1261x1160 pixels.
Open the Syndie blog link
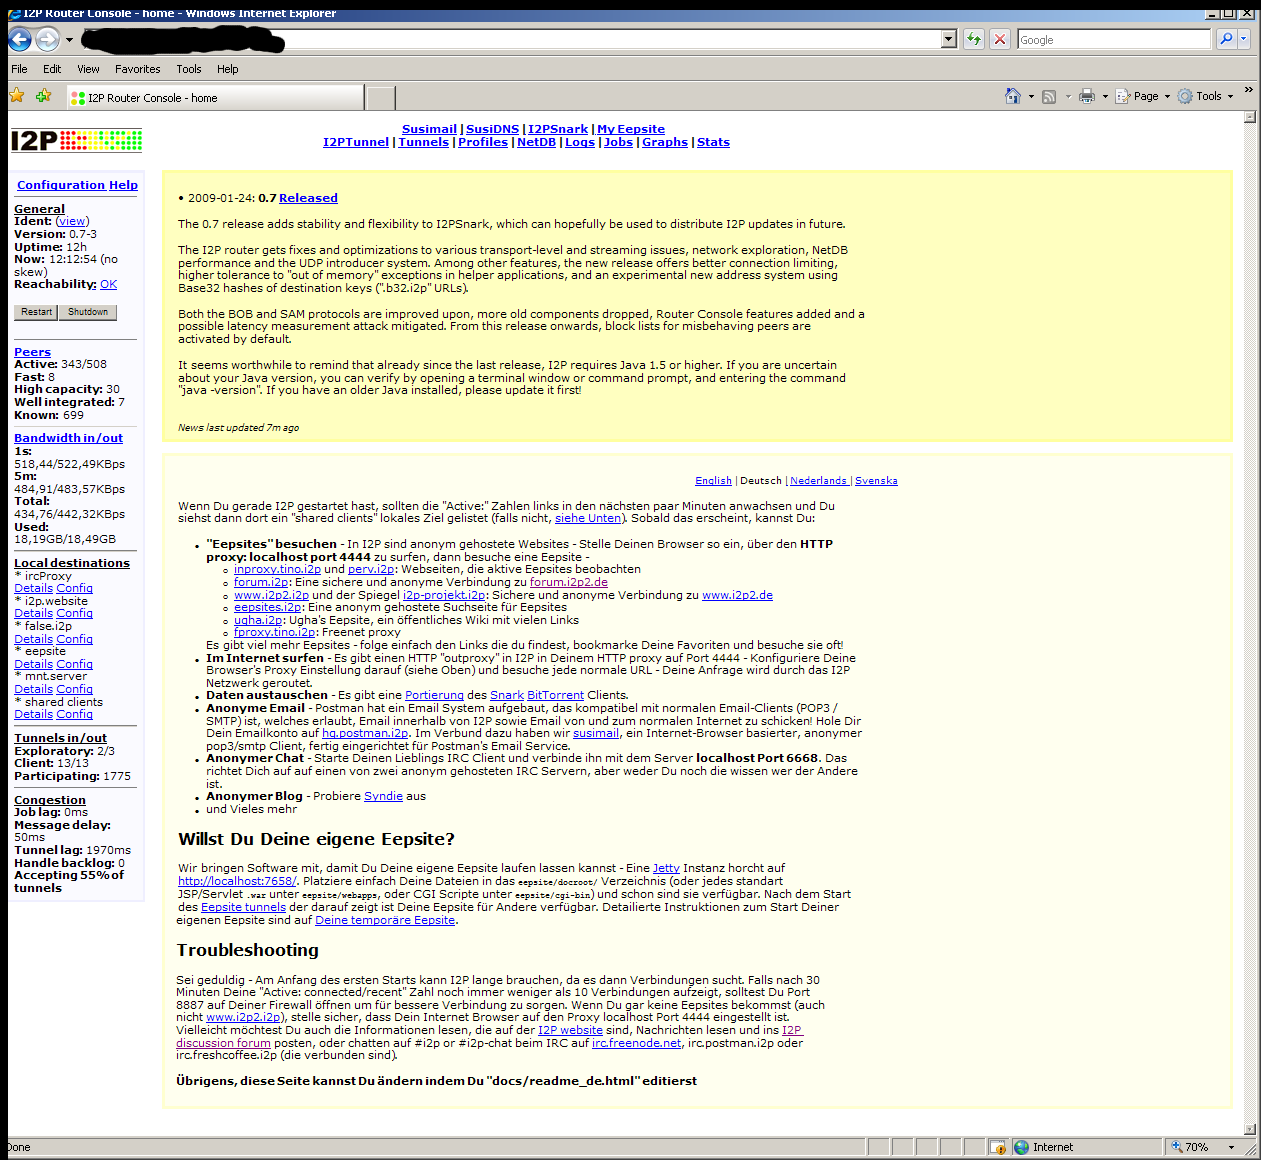point(383,796)
